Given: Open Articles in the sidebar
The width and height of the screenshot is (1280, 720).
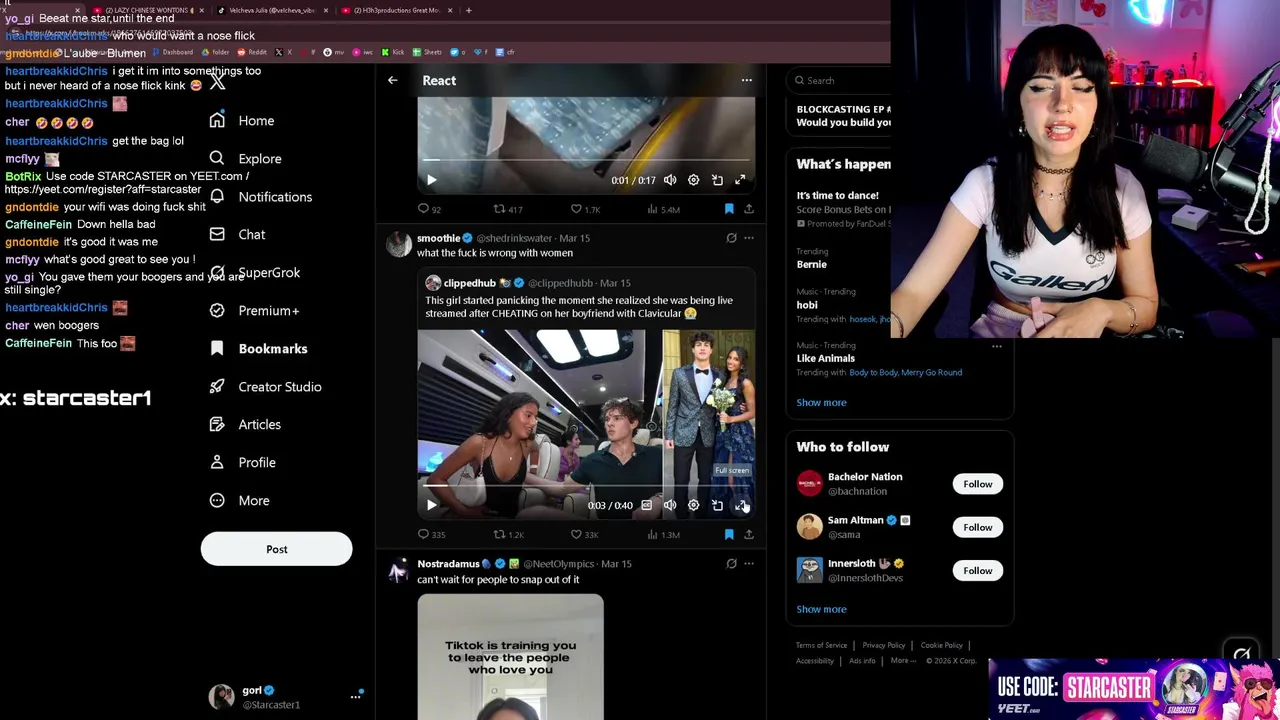Looking at the screenshot, I should tap(246, 425).
